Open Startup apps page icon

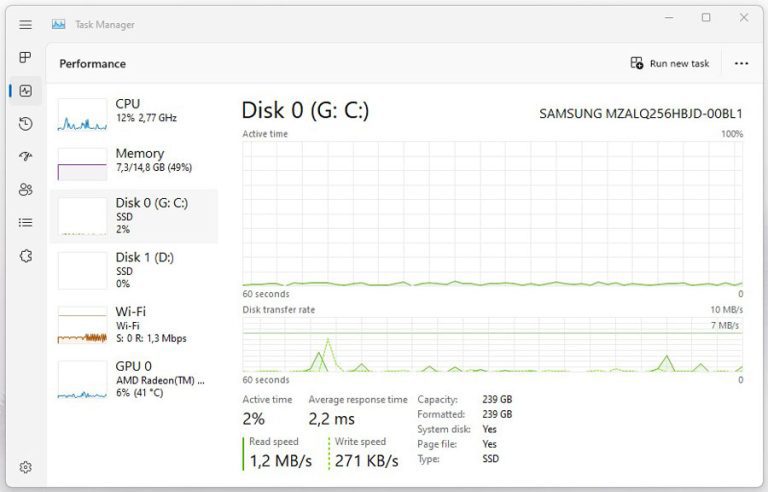(x=26, y=157)
